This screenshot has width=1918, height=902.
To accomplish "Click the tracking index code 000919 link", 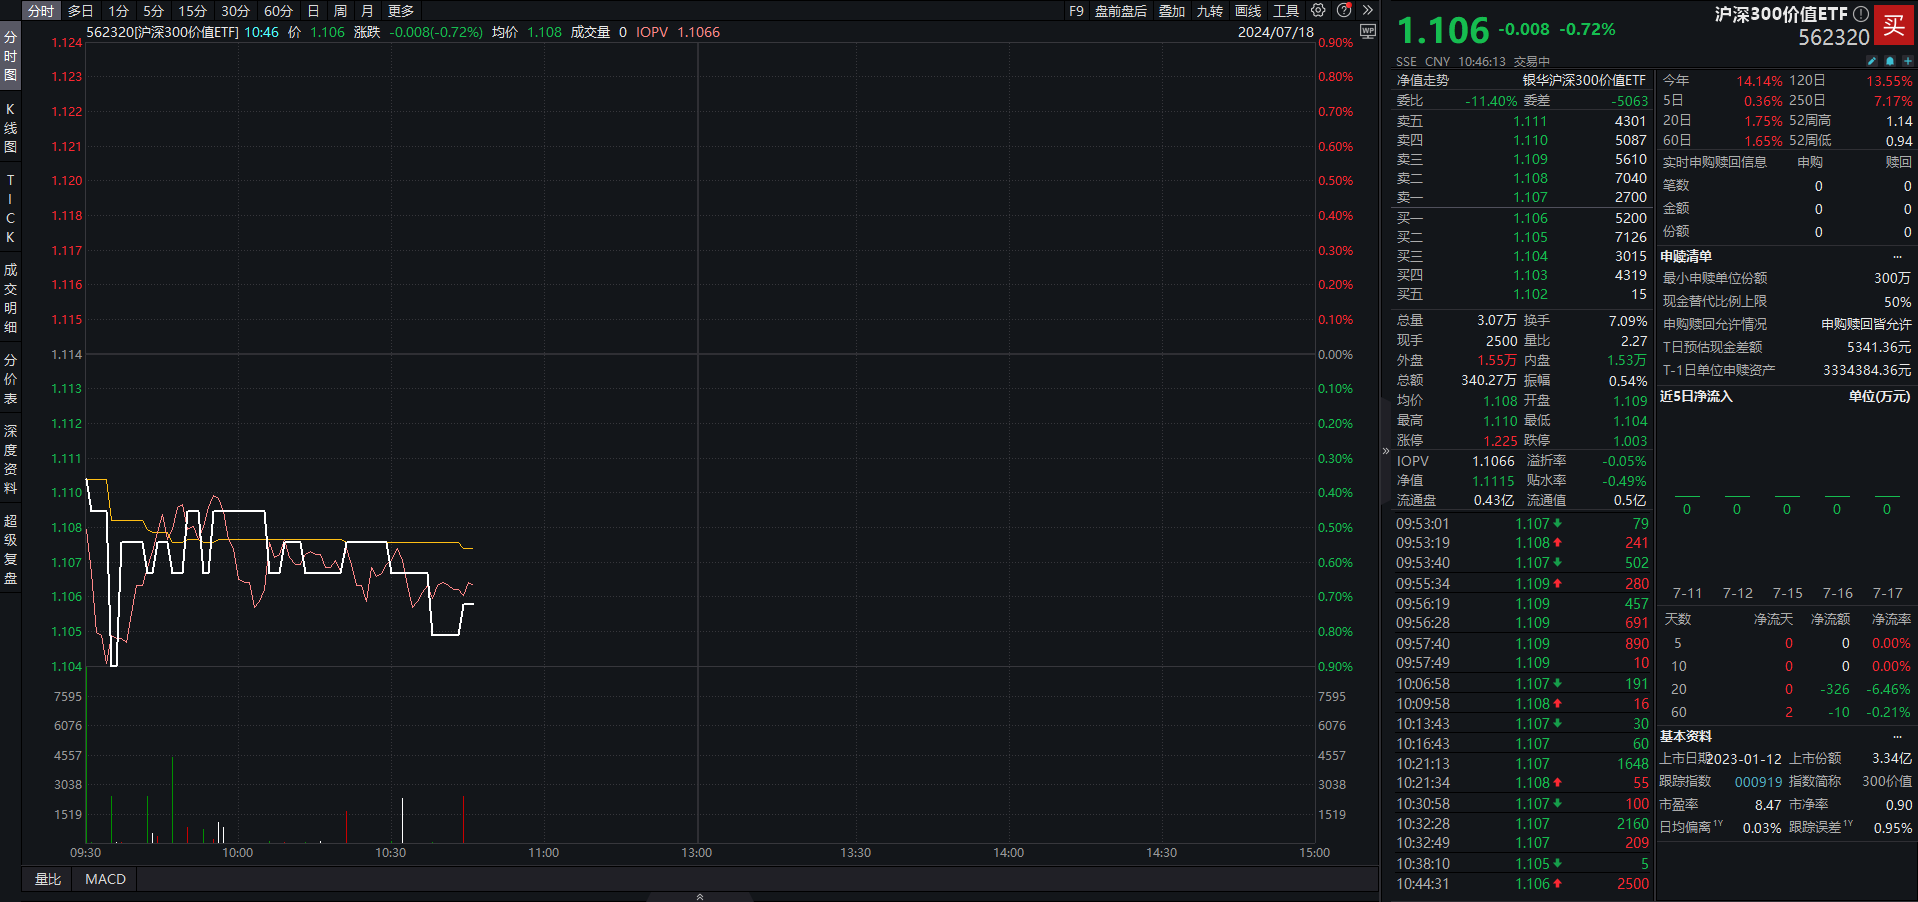I will point(1758,782).
